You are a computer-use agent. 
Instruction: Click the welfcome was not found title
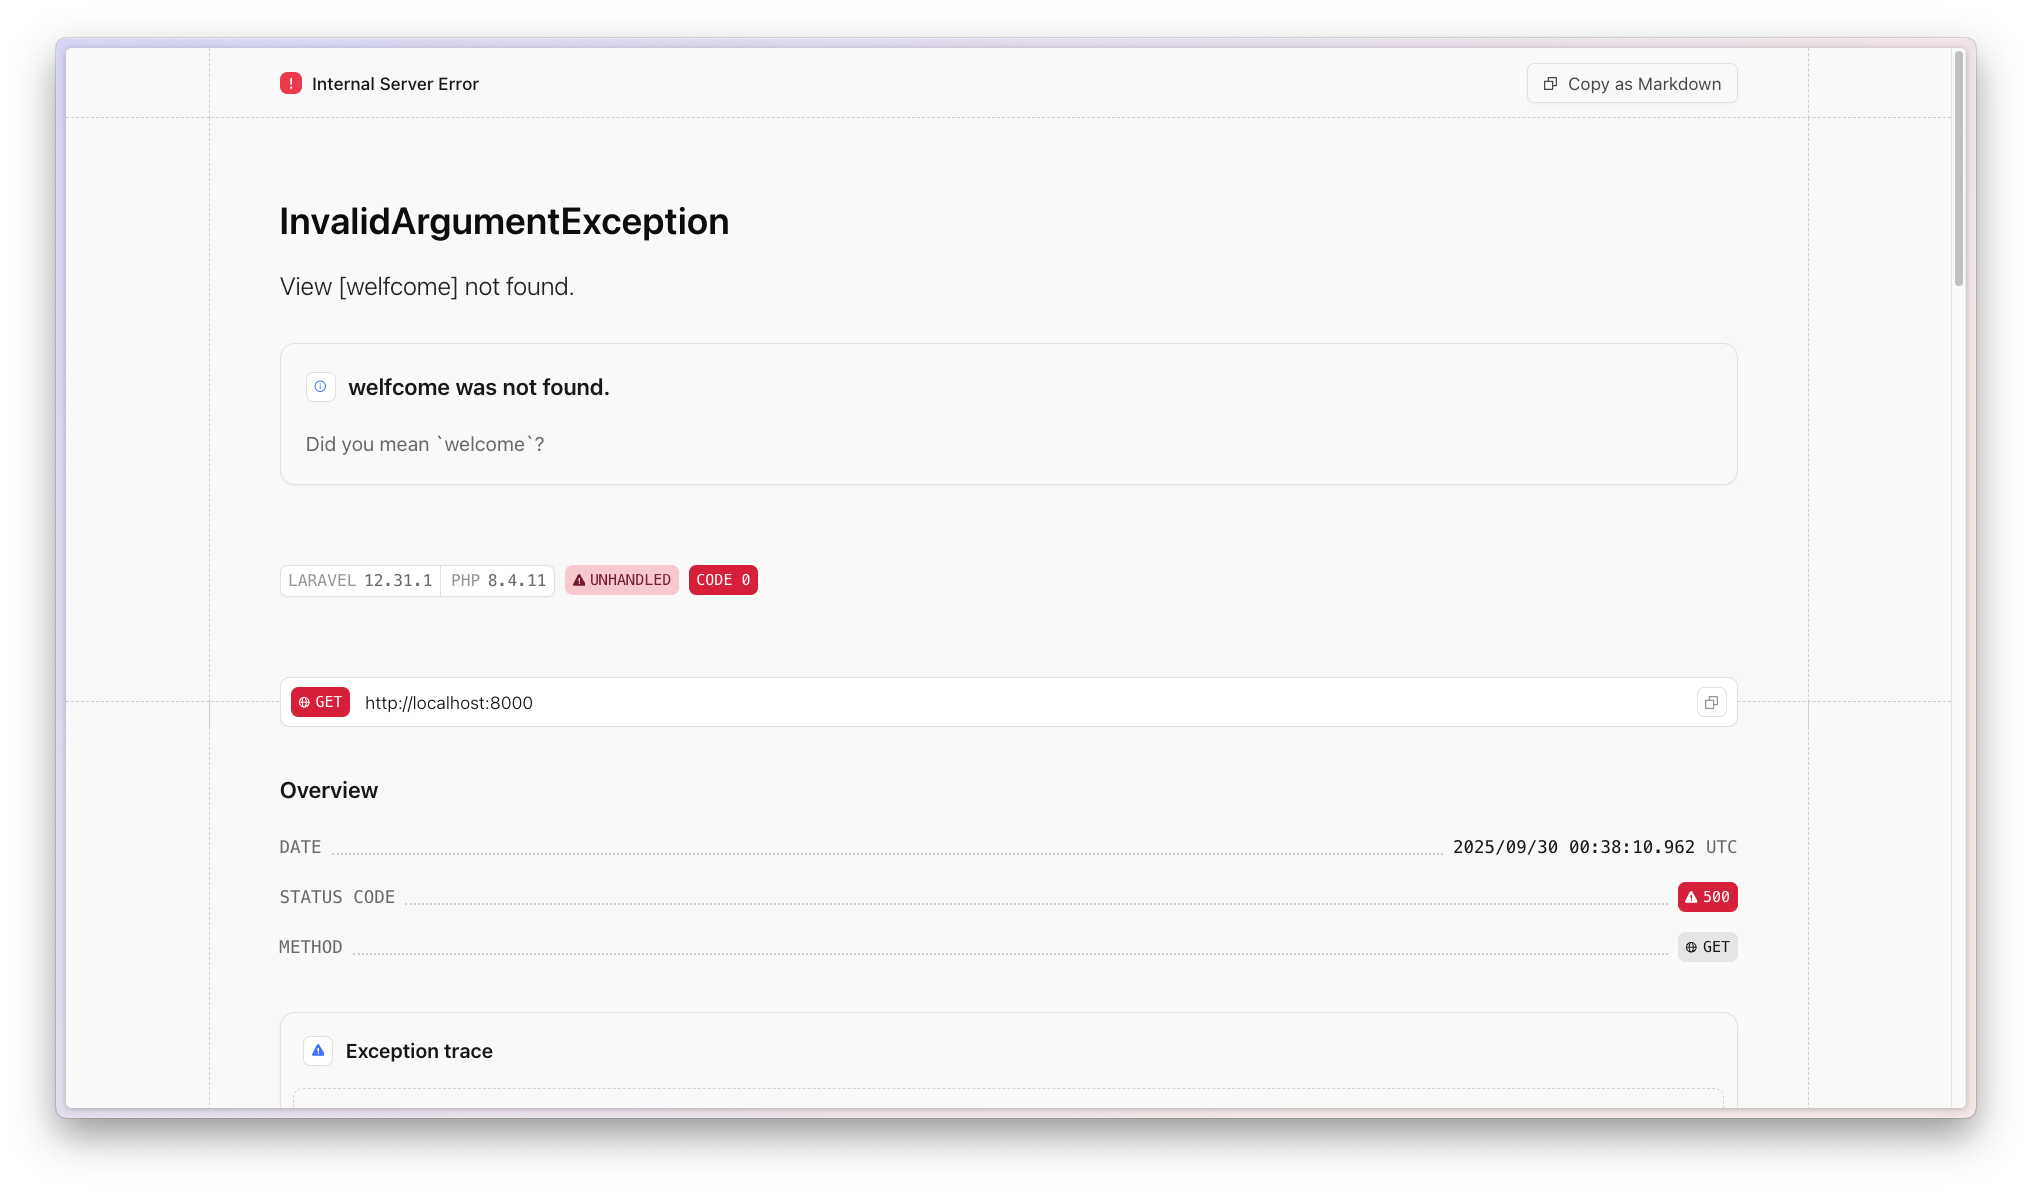click(479, 387)
